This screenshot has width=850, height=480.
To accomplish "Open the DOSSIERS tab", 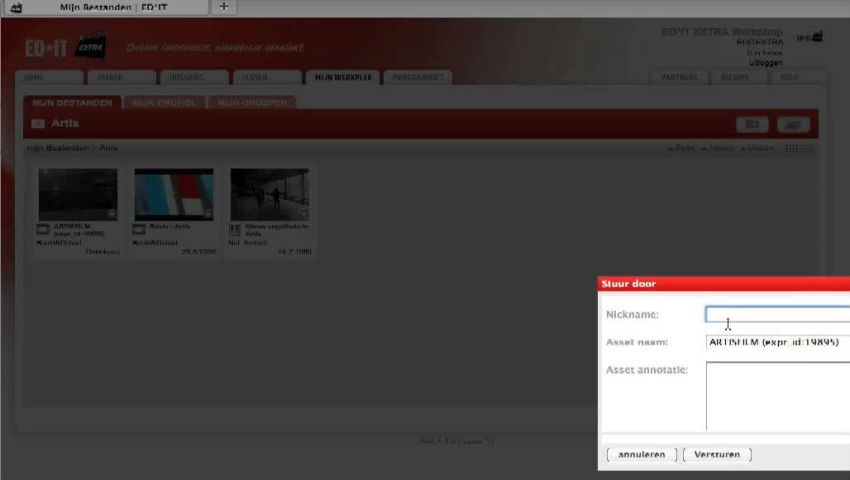I will pyautogui.click(x=194, y=78).
